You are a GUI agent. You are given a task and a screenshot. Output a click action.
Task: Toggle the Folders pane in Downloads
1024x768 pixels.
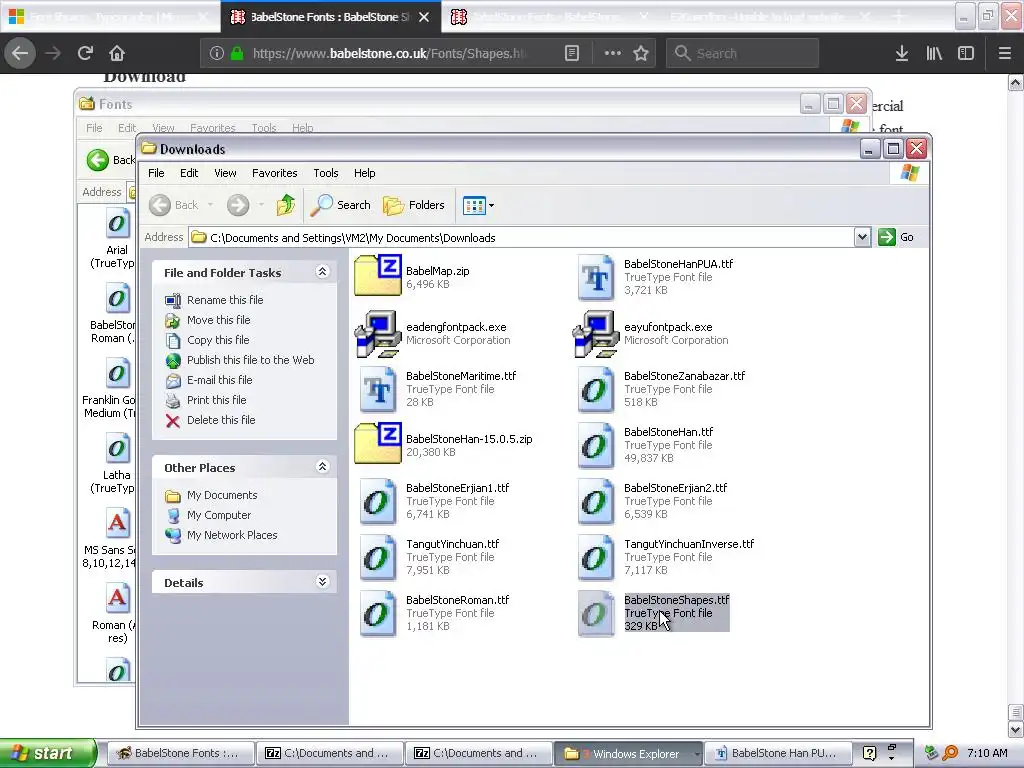point(414,205)
